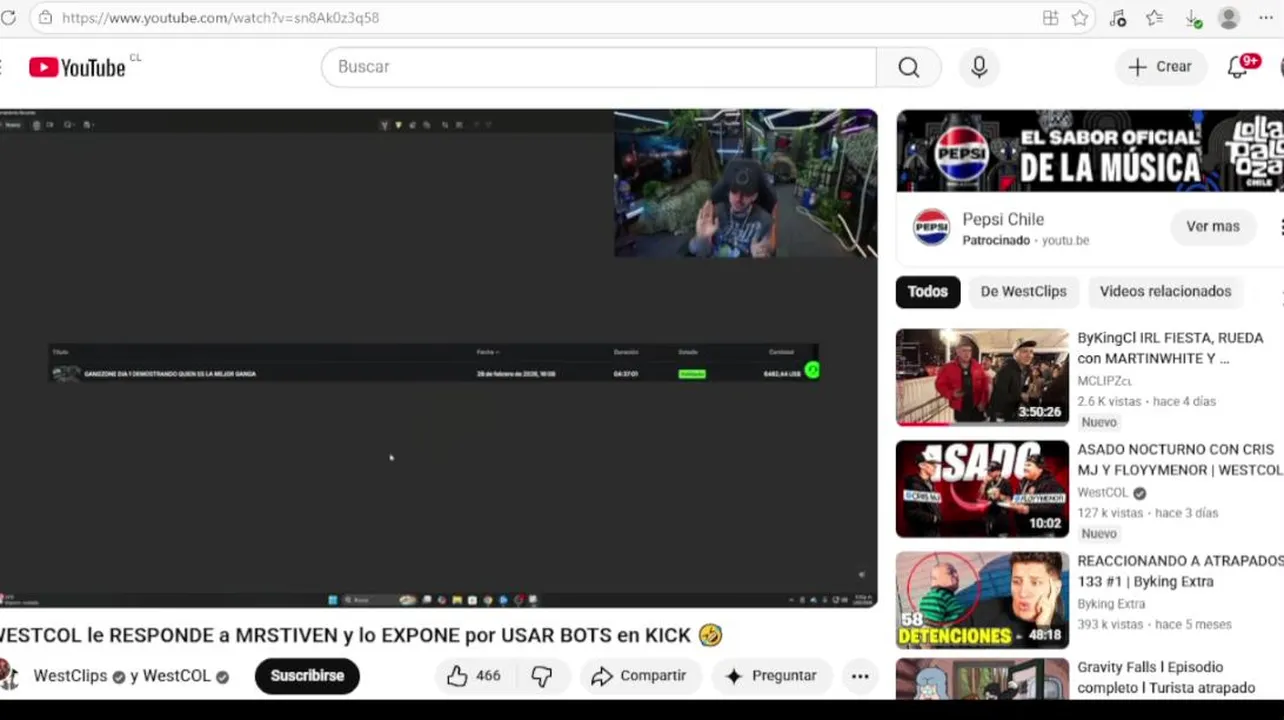Open WestClips channel name link
This screenshot has width=1284, height=720.
70,676
